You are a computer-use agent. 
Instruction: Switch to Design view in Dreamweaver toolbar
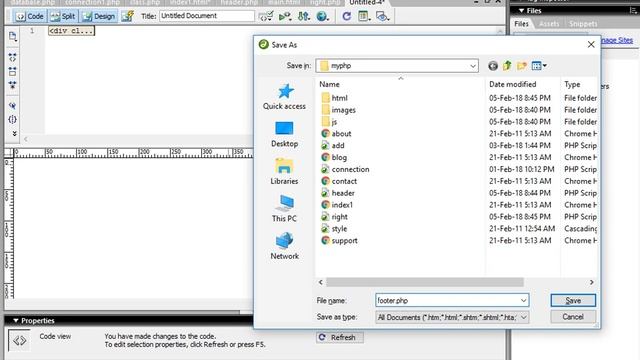coord(99,16)
